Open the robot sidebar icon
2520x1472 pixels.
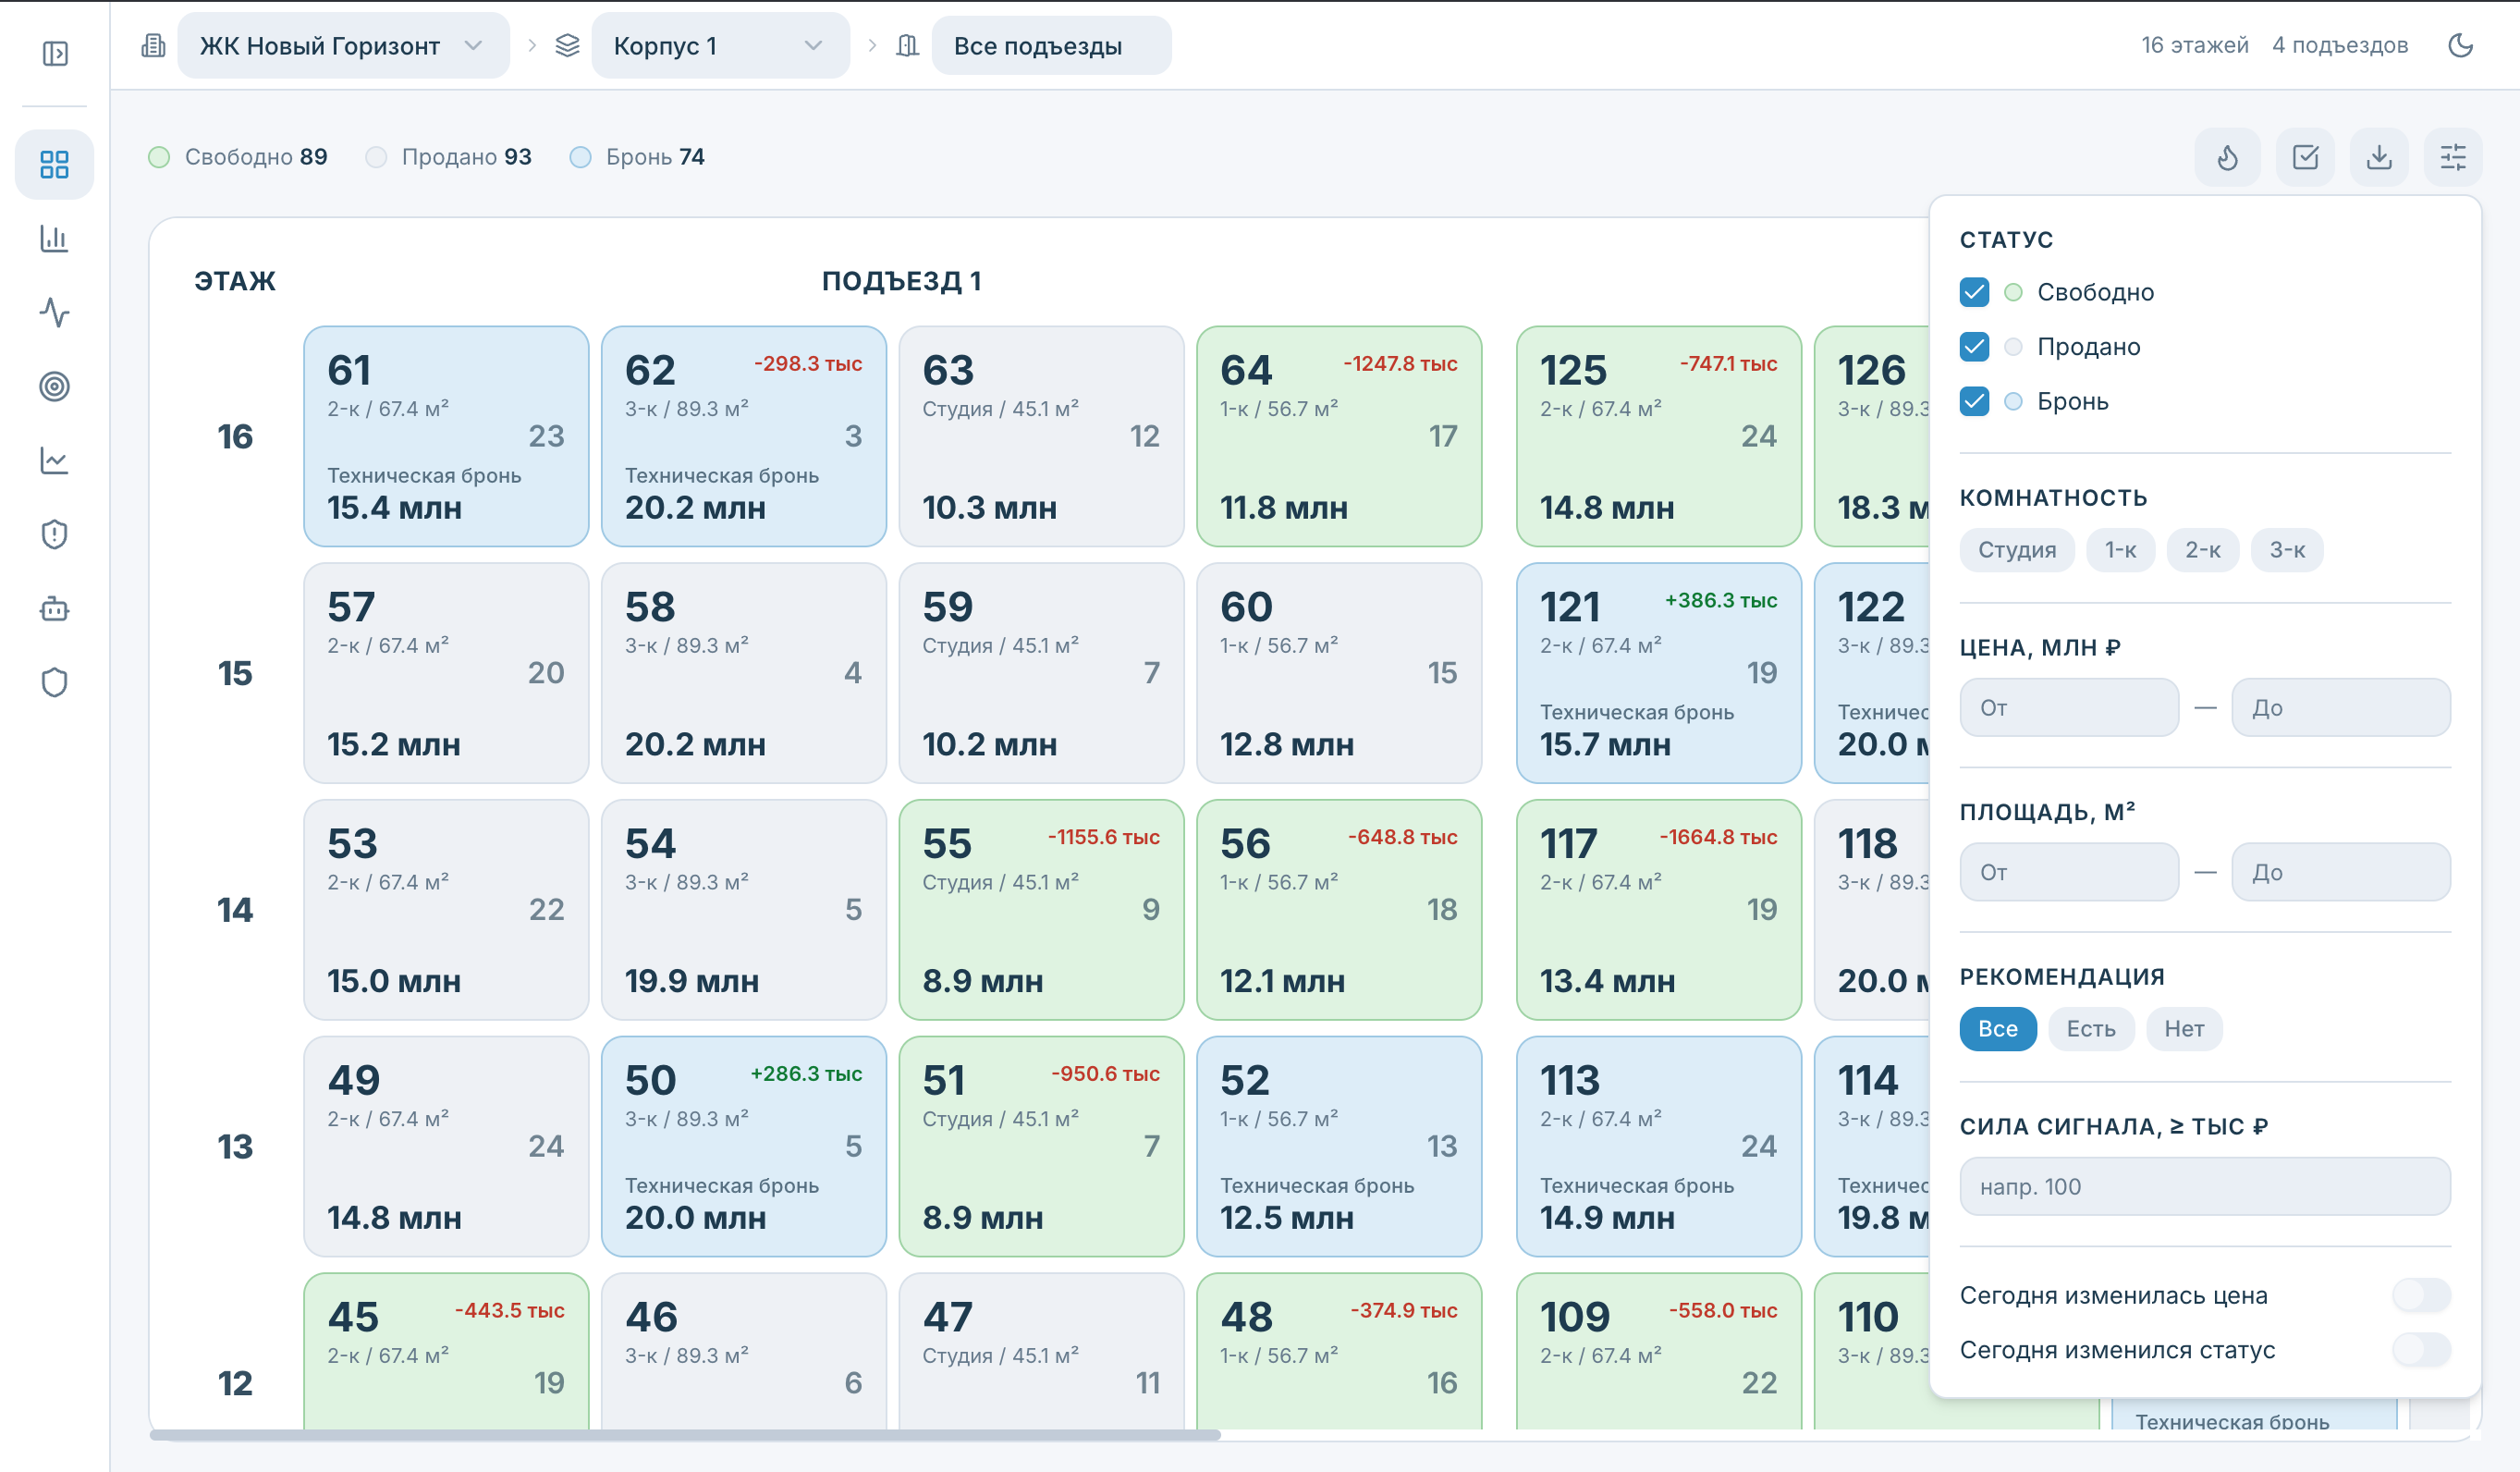click(54, 608)
